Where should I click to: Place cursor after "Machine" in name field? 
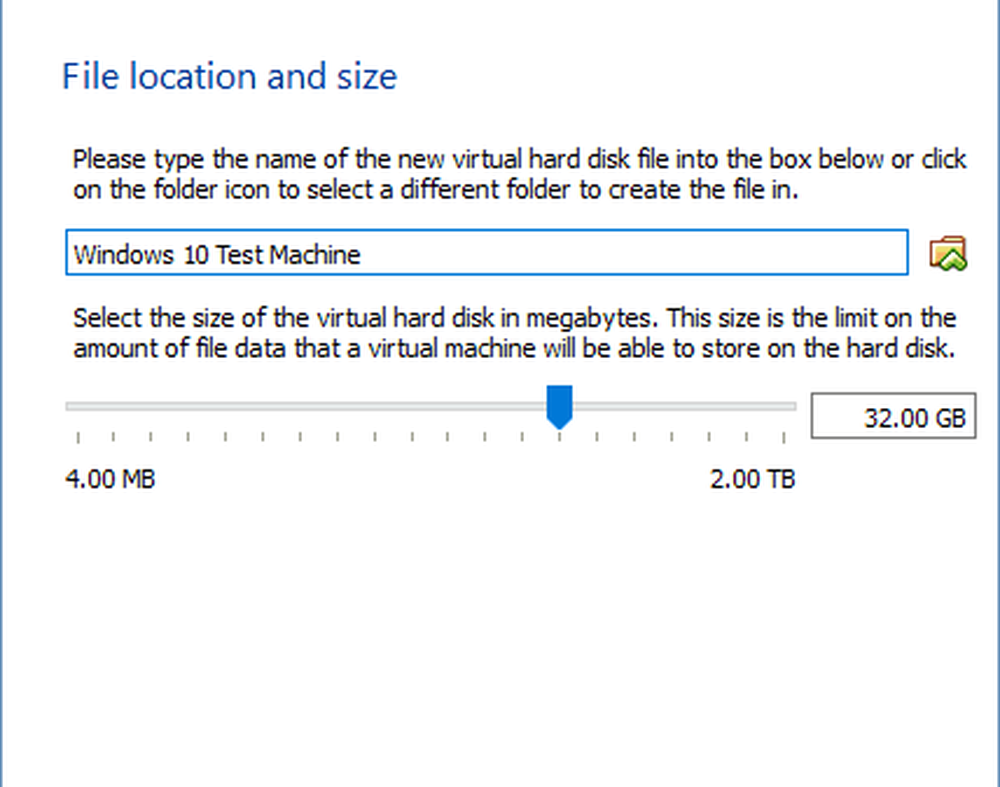[364, 254]
